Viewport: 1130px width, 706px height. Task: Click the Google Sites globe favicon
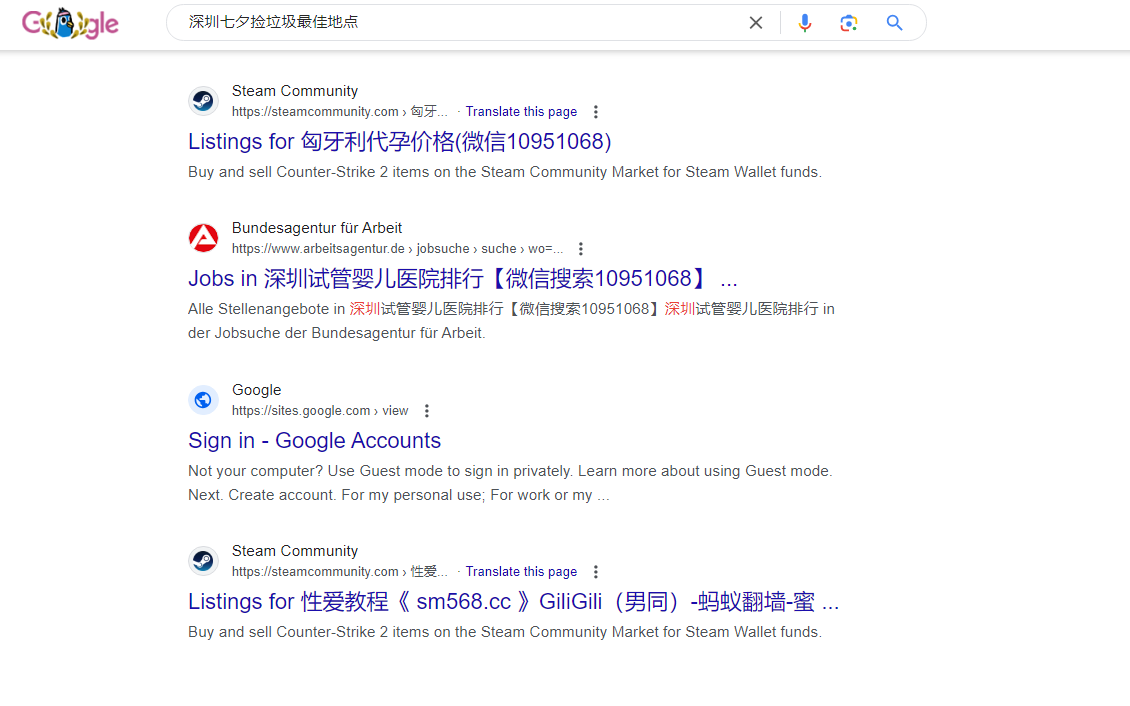tap(203, 400)
